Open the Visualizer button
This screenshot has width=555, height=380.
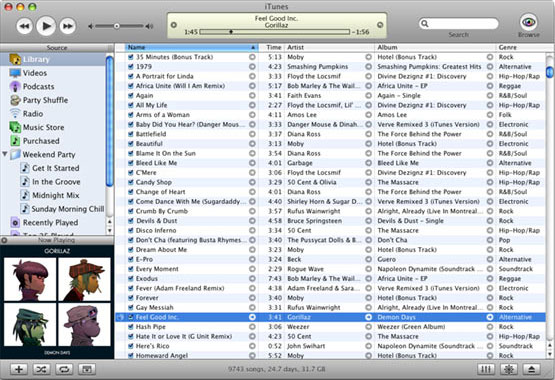click(x=509, y=369)
